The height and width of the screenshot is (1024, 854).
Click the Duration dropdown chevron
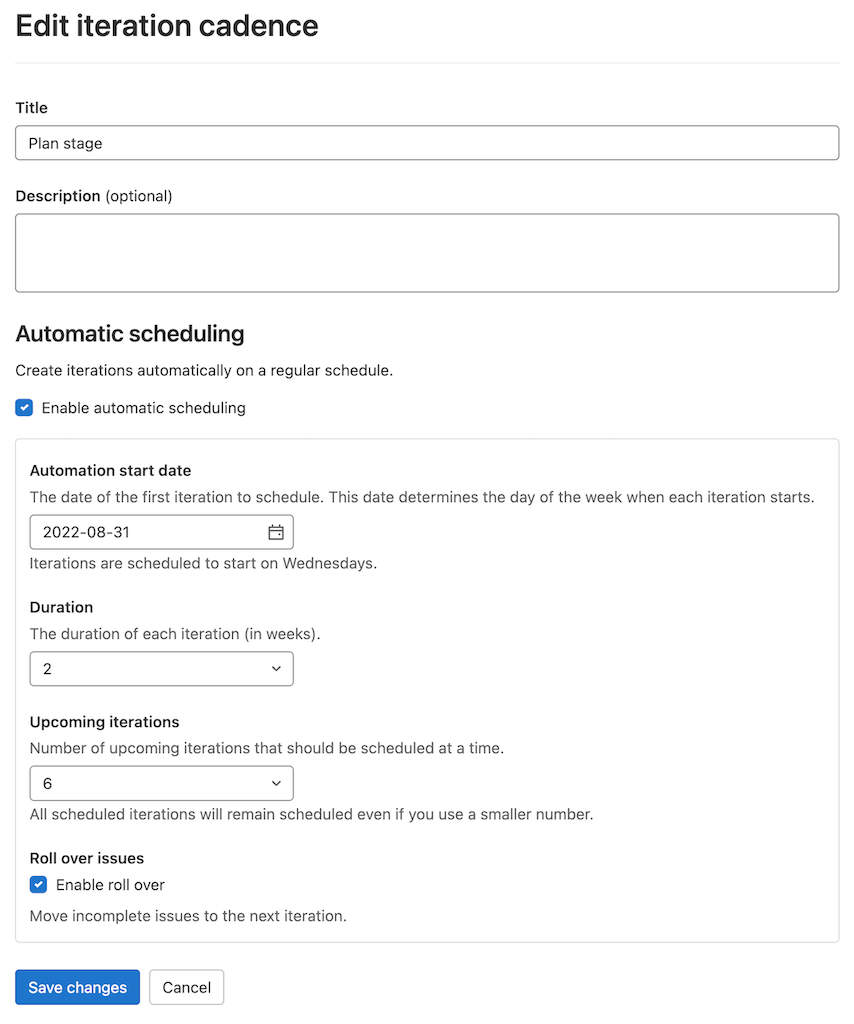tap(276, 669)
